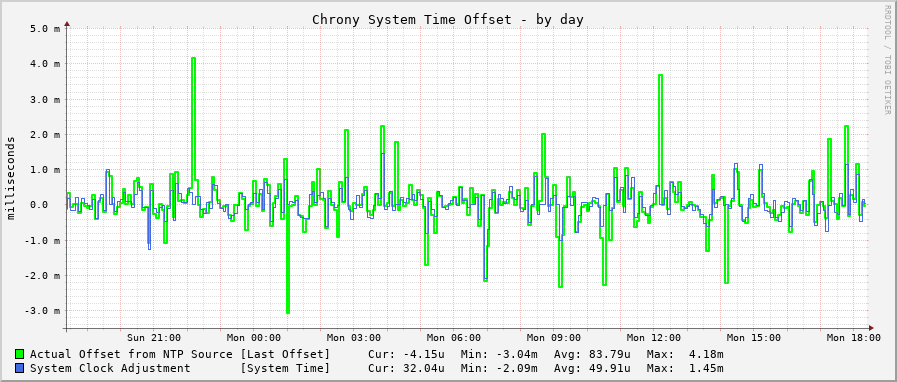Click the chart title "Chrony System Time Offset - by day"

click(x=448, y=19)
